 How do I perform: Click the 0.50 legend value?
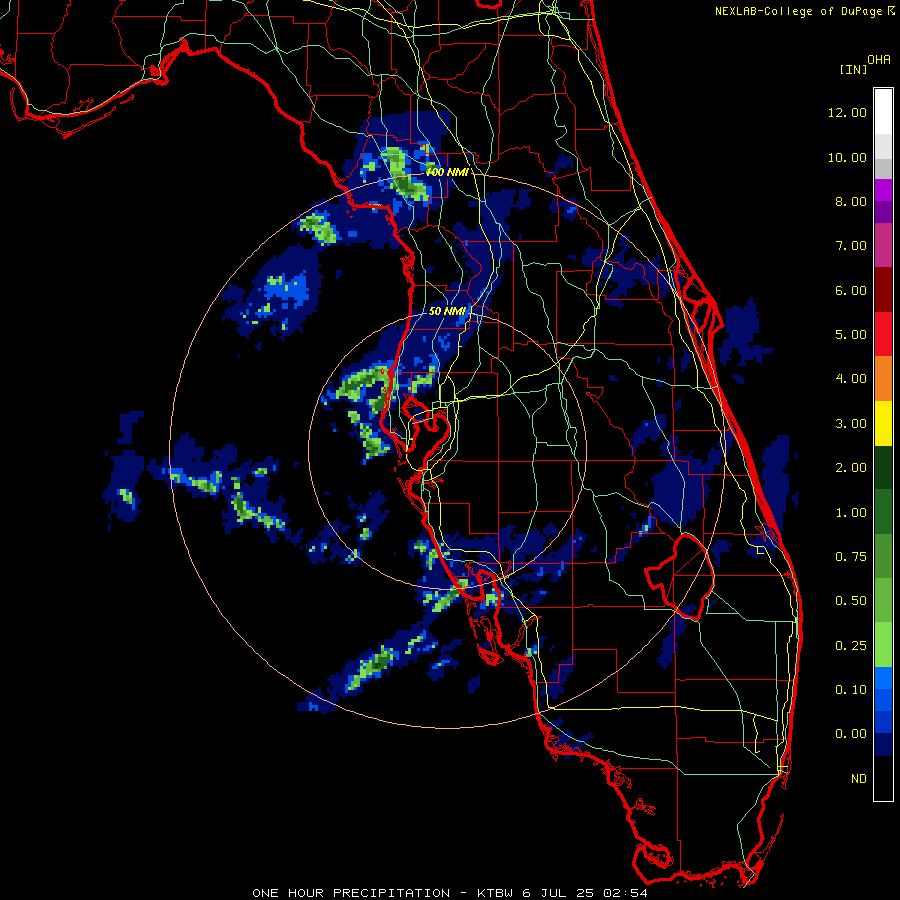(x=851, y=601)
